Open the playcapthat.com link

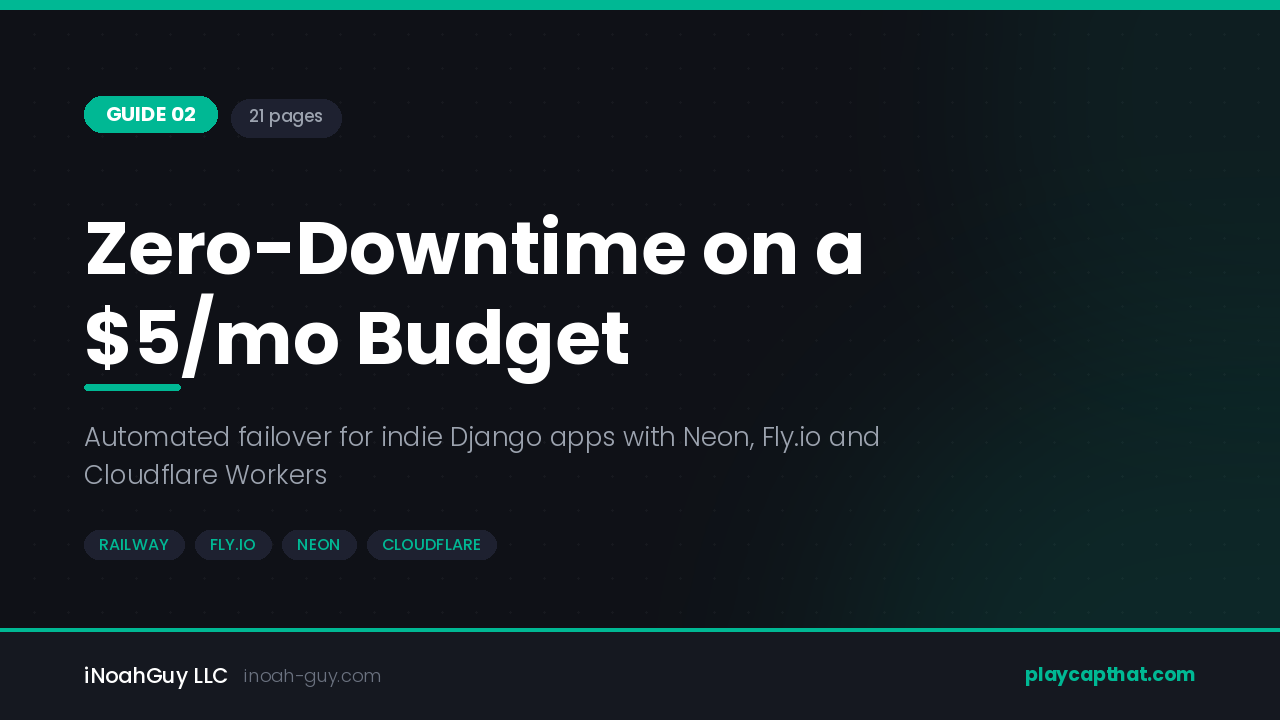click(1110, 675)
